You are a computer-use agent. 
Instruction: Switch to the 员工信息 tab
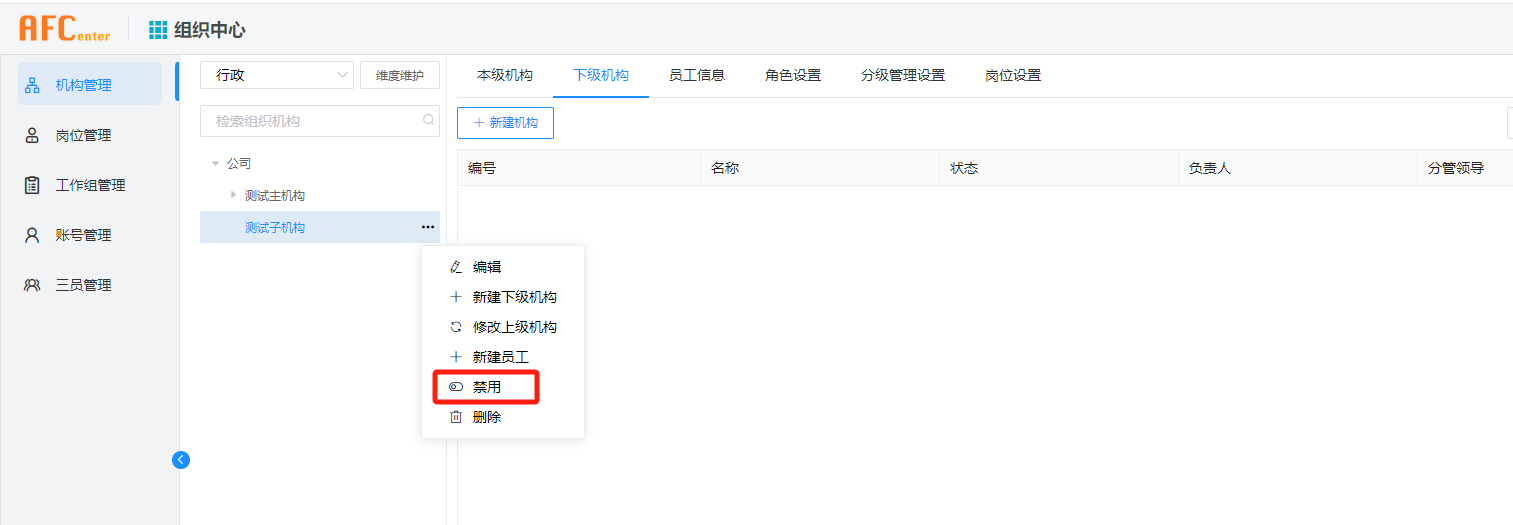[696, 75]
